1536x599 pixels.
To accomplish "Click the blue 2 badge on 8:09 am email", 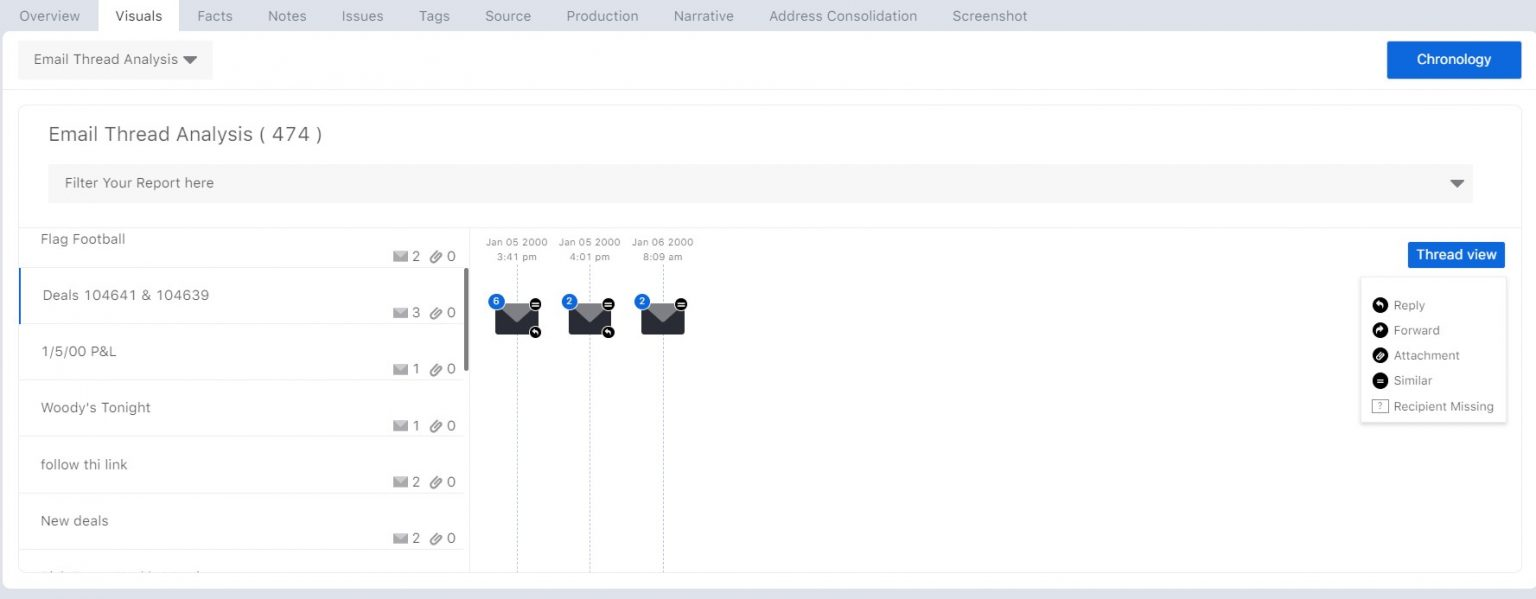I will point(642,301).
